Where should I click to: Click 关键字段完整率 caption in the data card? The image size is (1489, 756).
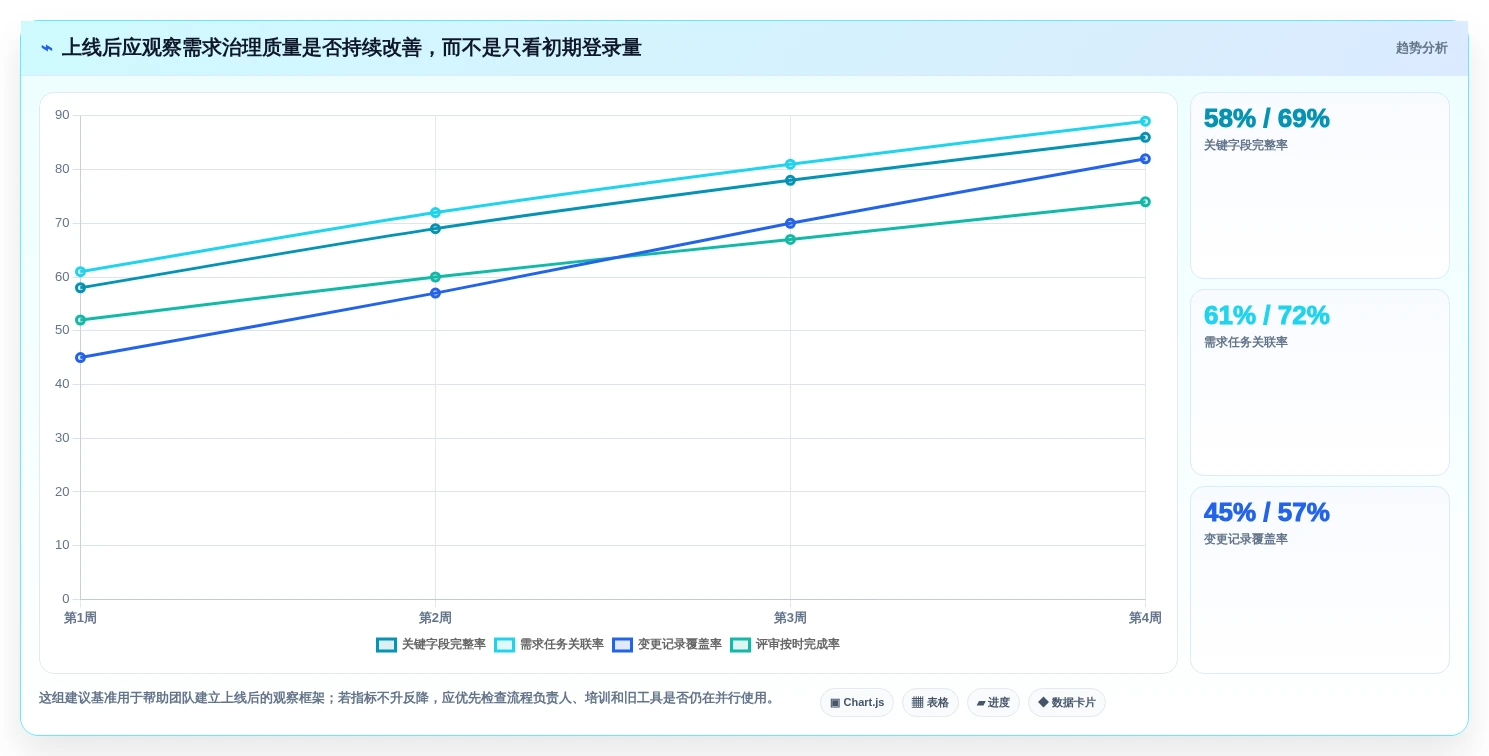click(1246, 145)
